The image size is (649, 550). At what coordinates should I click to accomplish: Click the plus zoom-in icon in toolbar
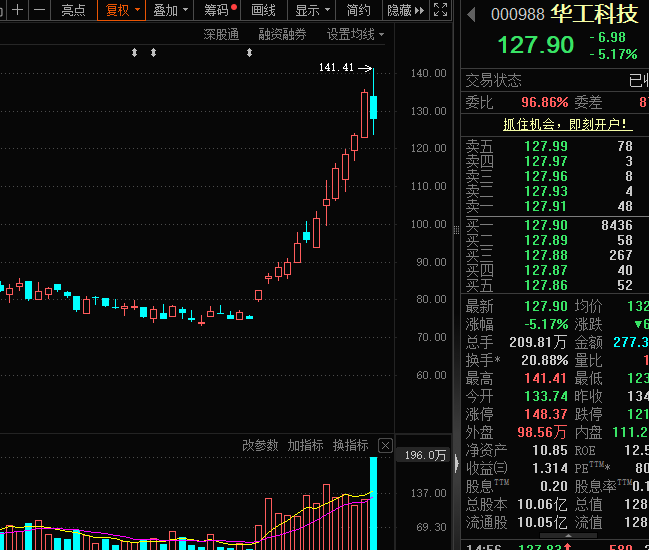tap(17, 10)
